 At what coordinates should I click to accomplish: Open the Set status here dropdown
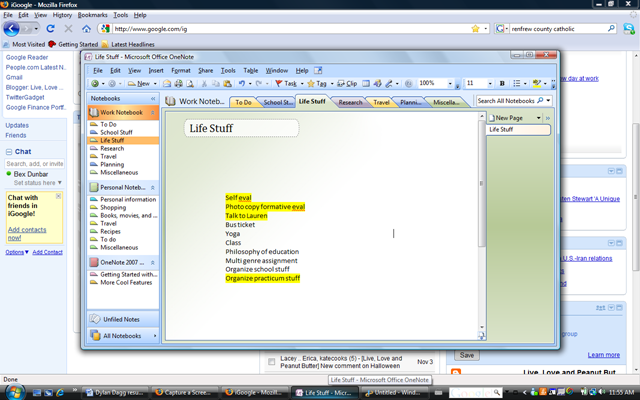[x=60, y=182]
